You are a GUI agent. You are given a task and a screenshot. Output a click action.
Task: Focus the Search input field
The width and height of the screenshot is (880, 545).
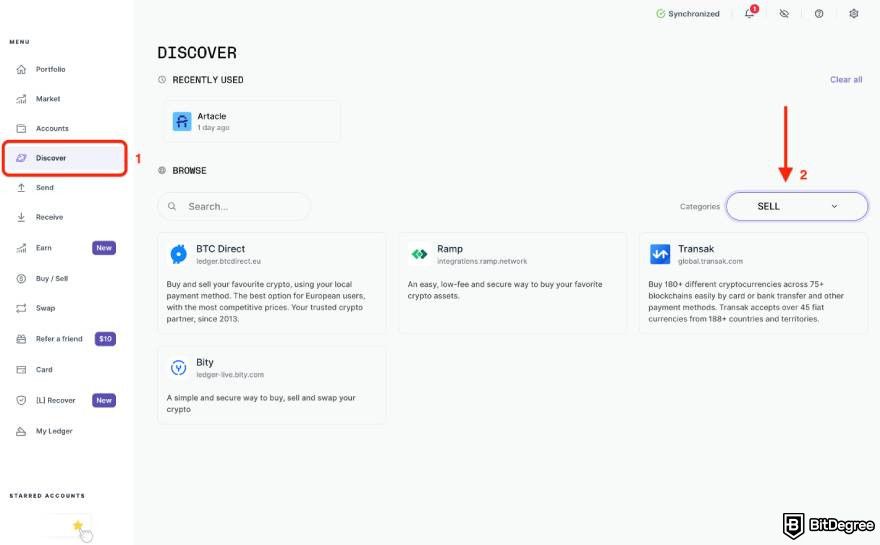(233, 207)
